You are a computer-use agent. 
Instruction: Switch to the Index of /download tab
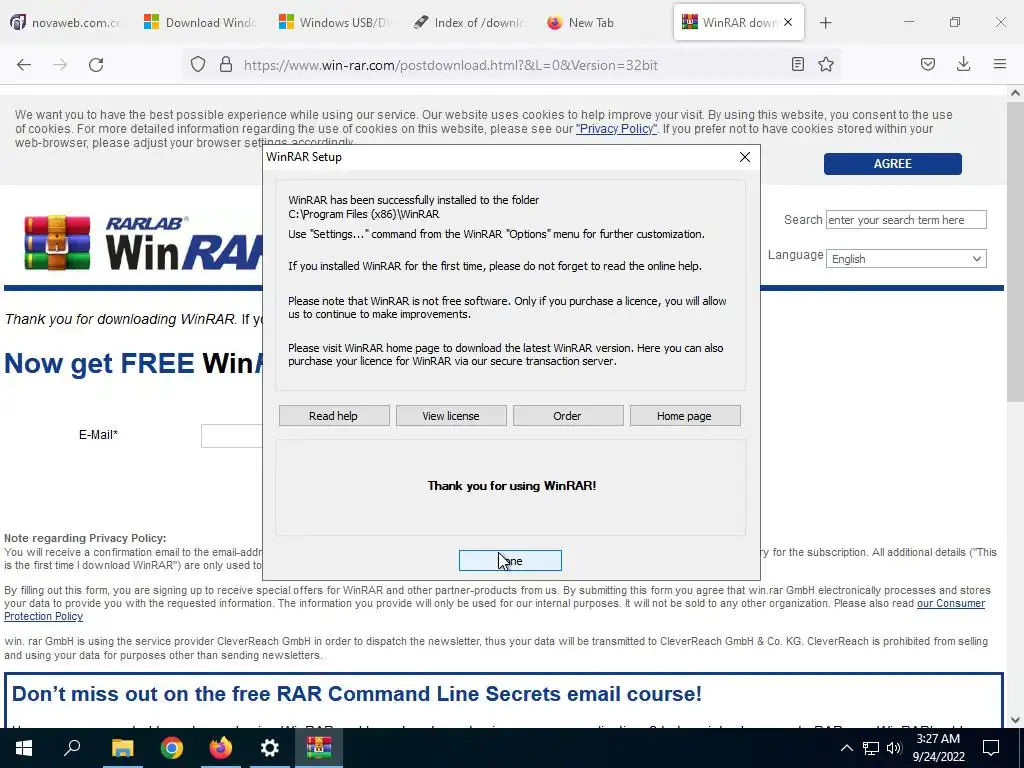(x=469, y=22)
